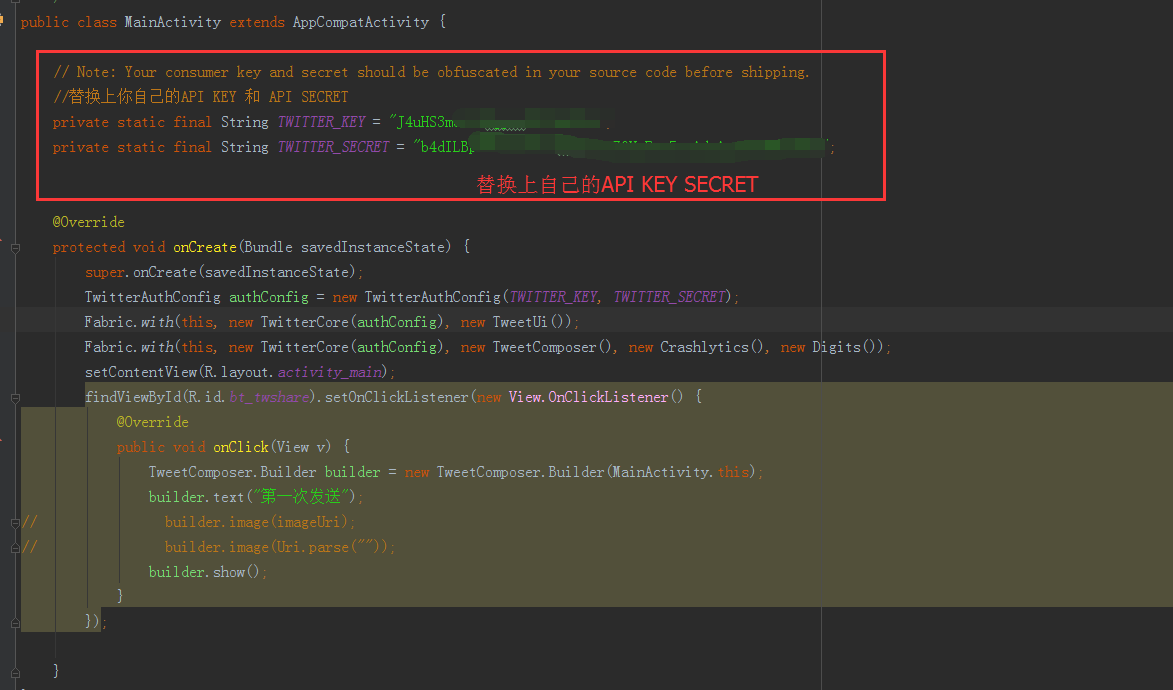Click Crashlytics() in the Fabric.with line
The height and width of the screenshot is (690, 1173).
tap(711, 347)
